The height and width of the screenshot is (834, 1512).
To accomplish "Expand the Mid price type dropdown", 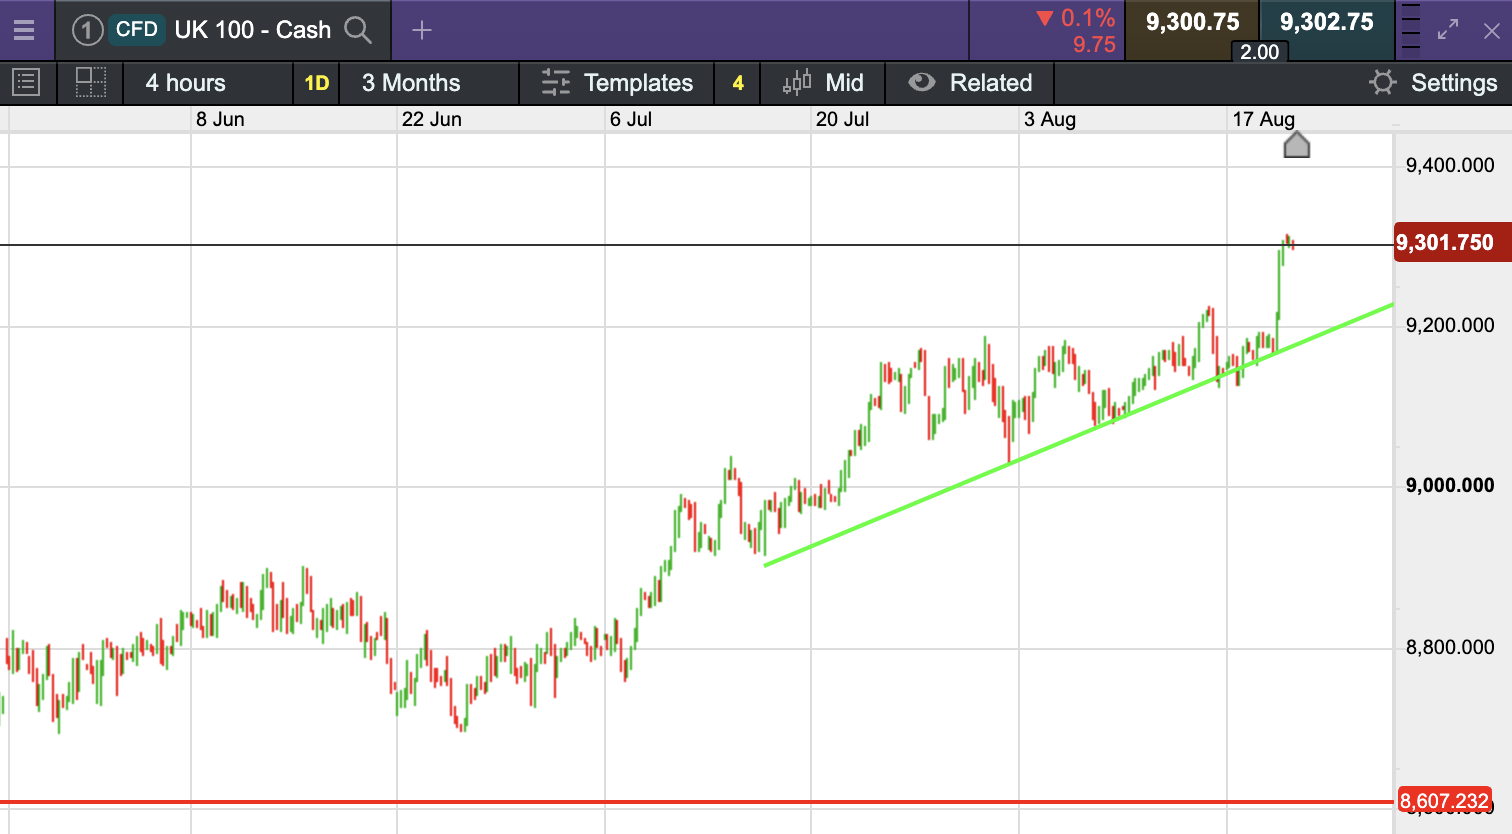I will click(x=823, y=83).
